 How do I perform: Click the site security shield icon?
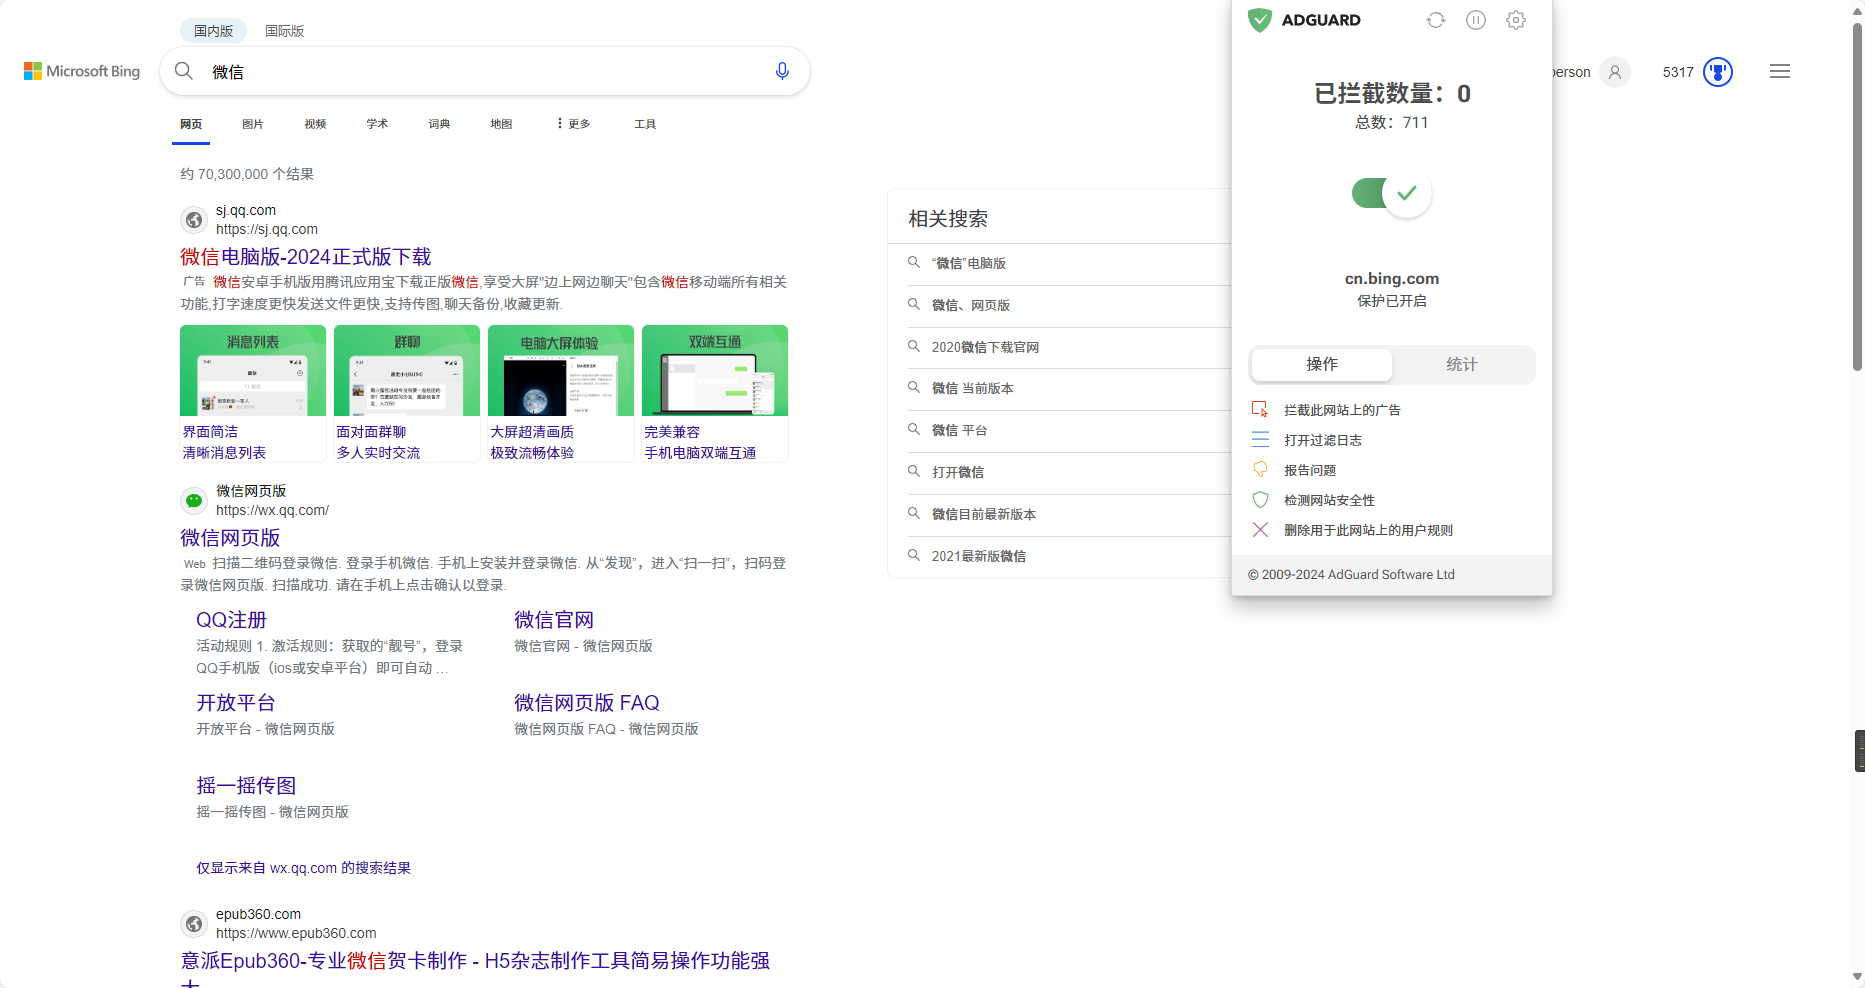tap(1260, 499)
